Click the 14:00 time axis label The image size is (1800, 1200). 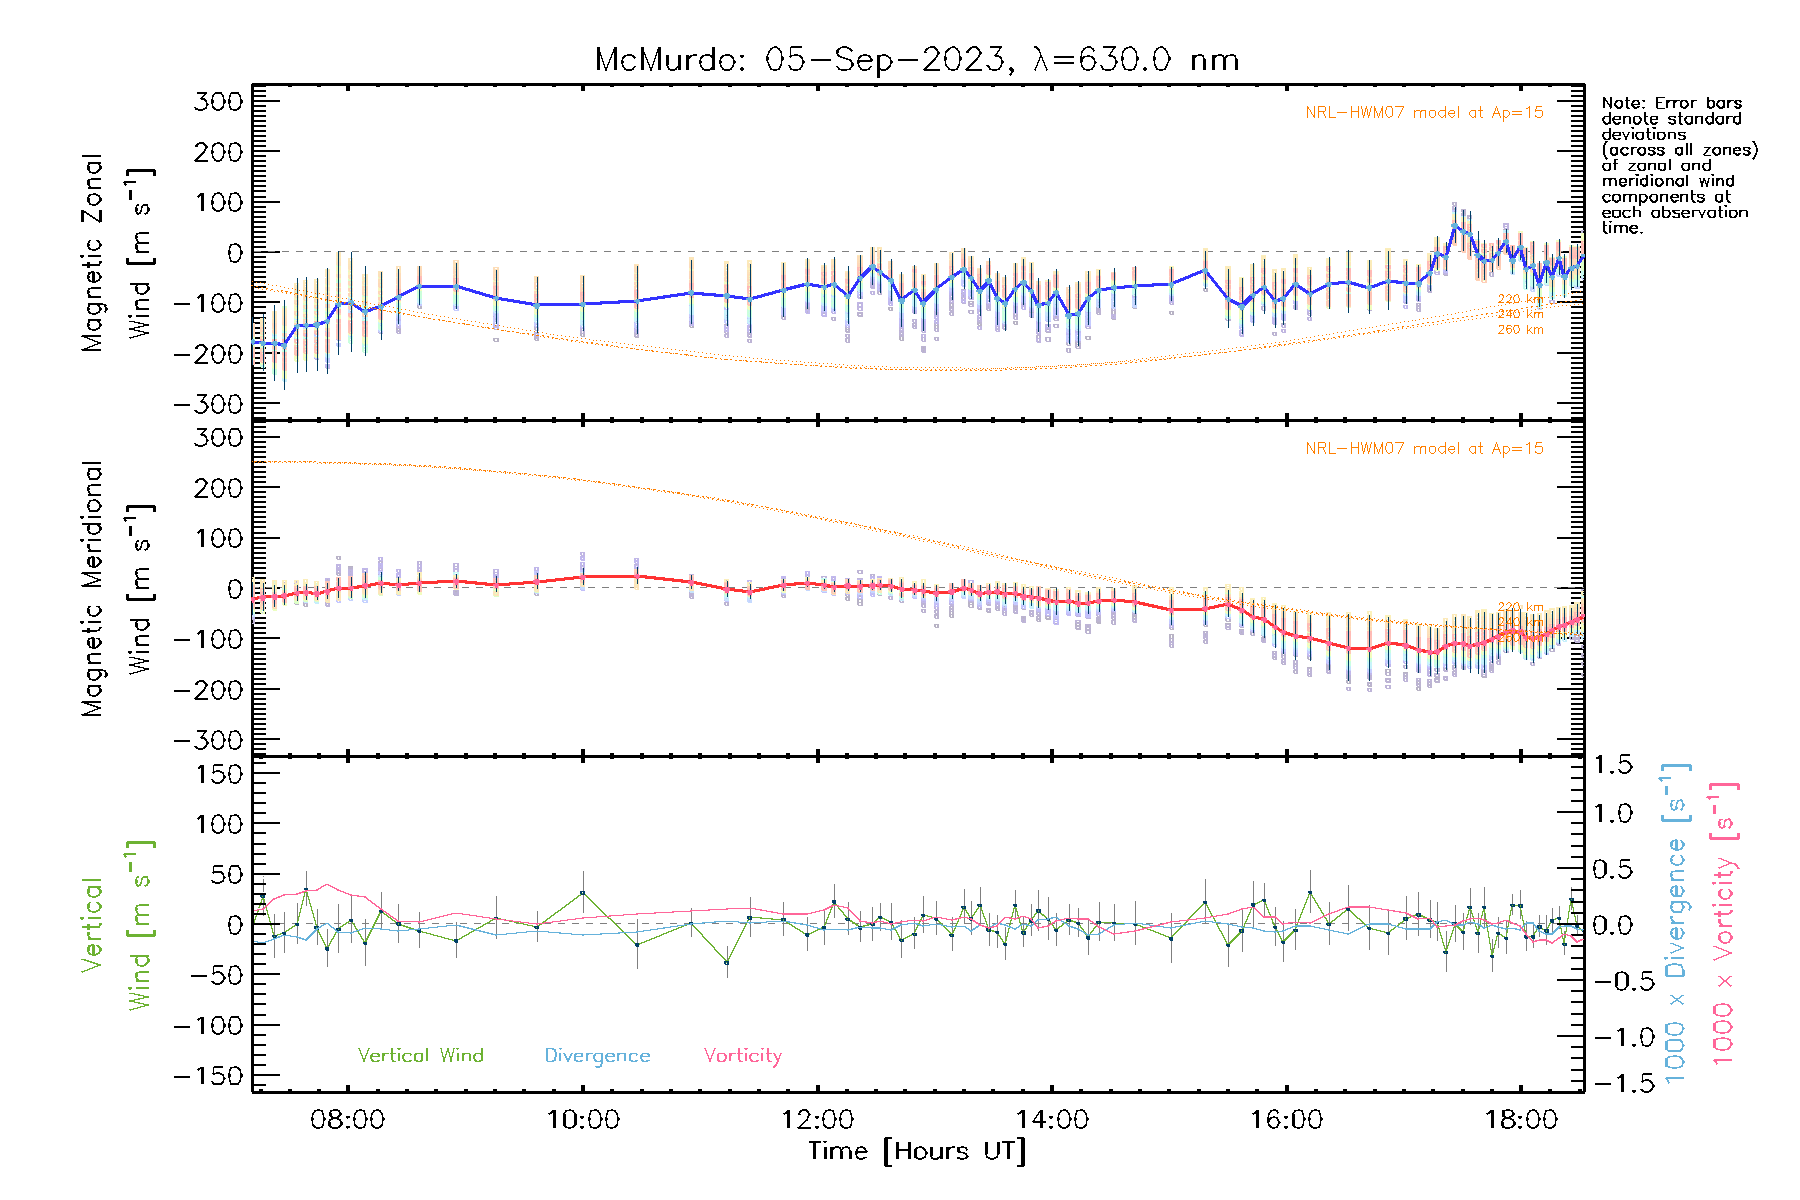pos(1052,1119)
